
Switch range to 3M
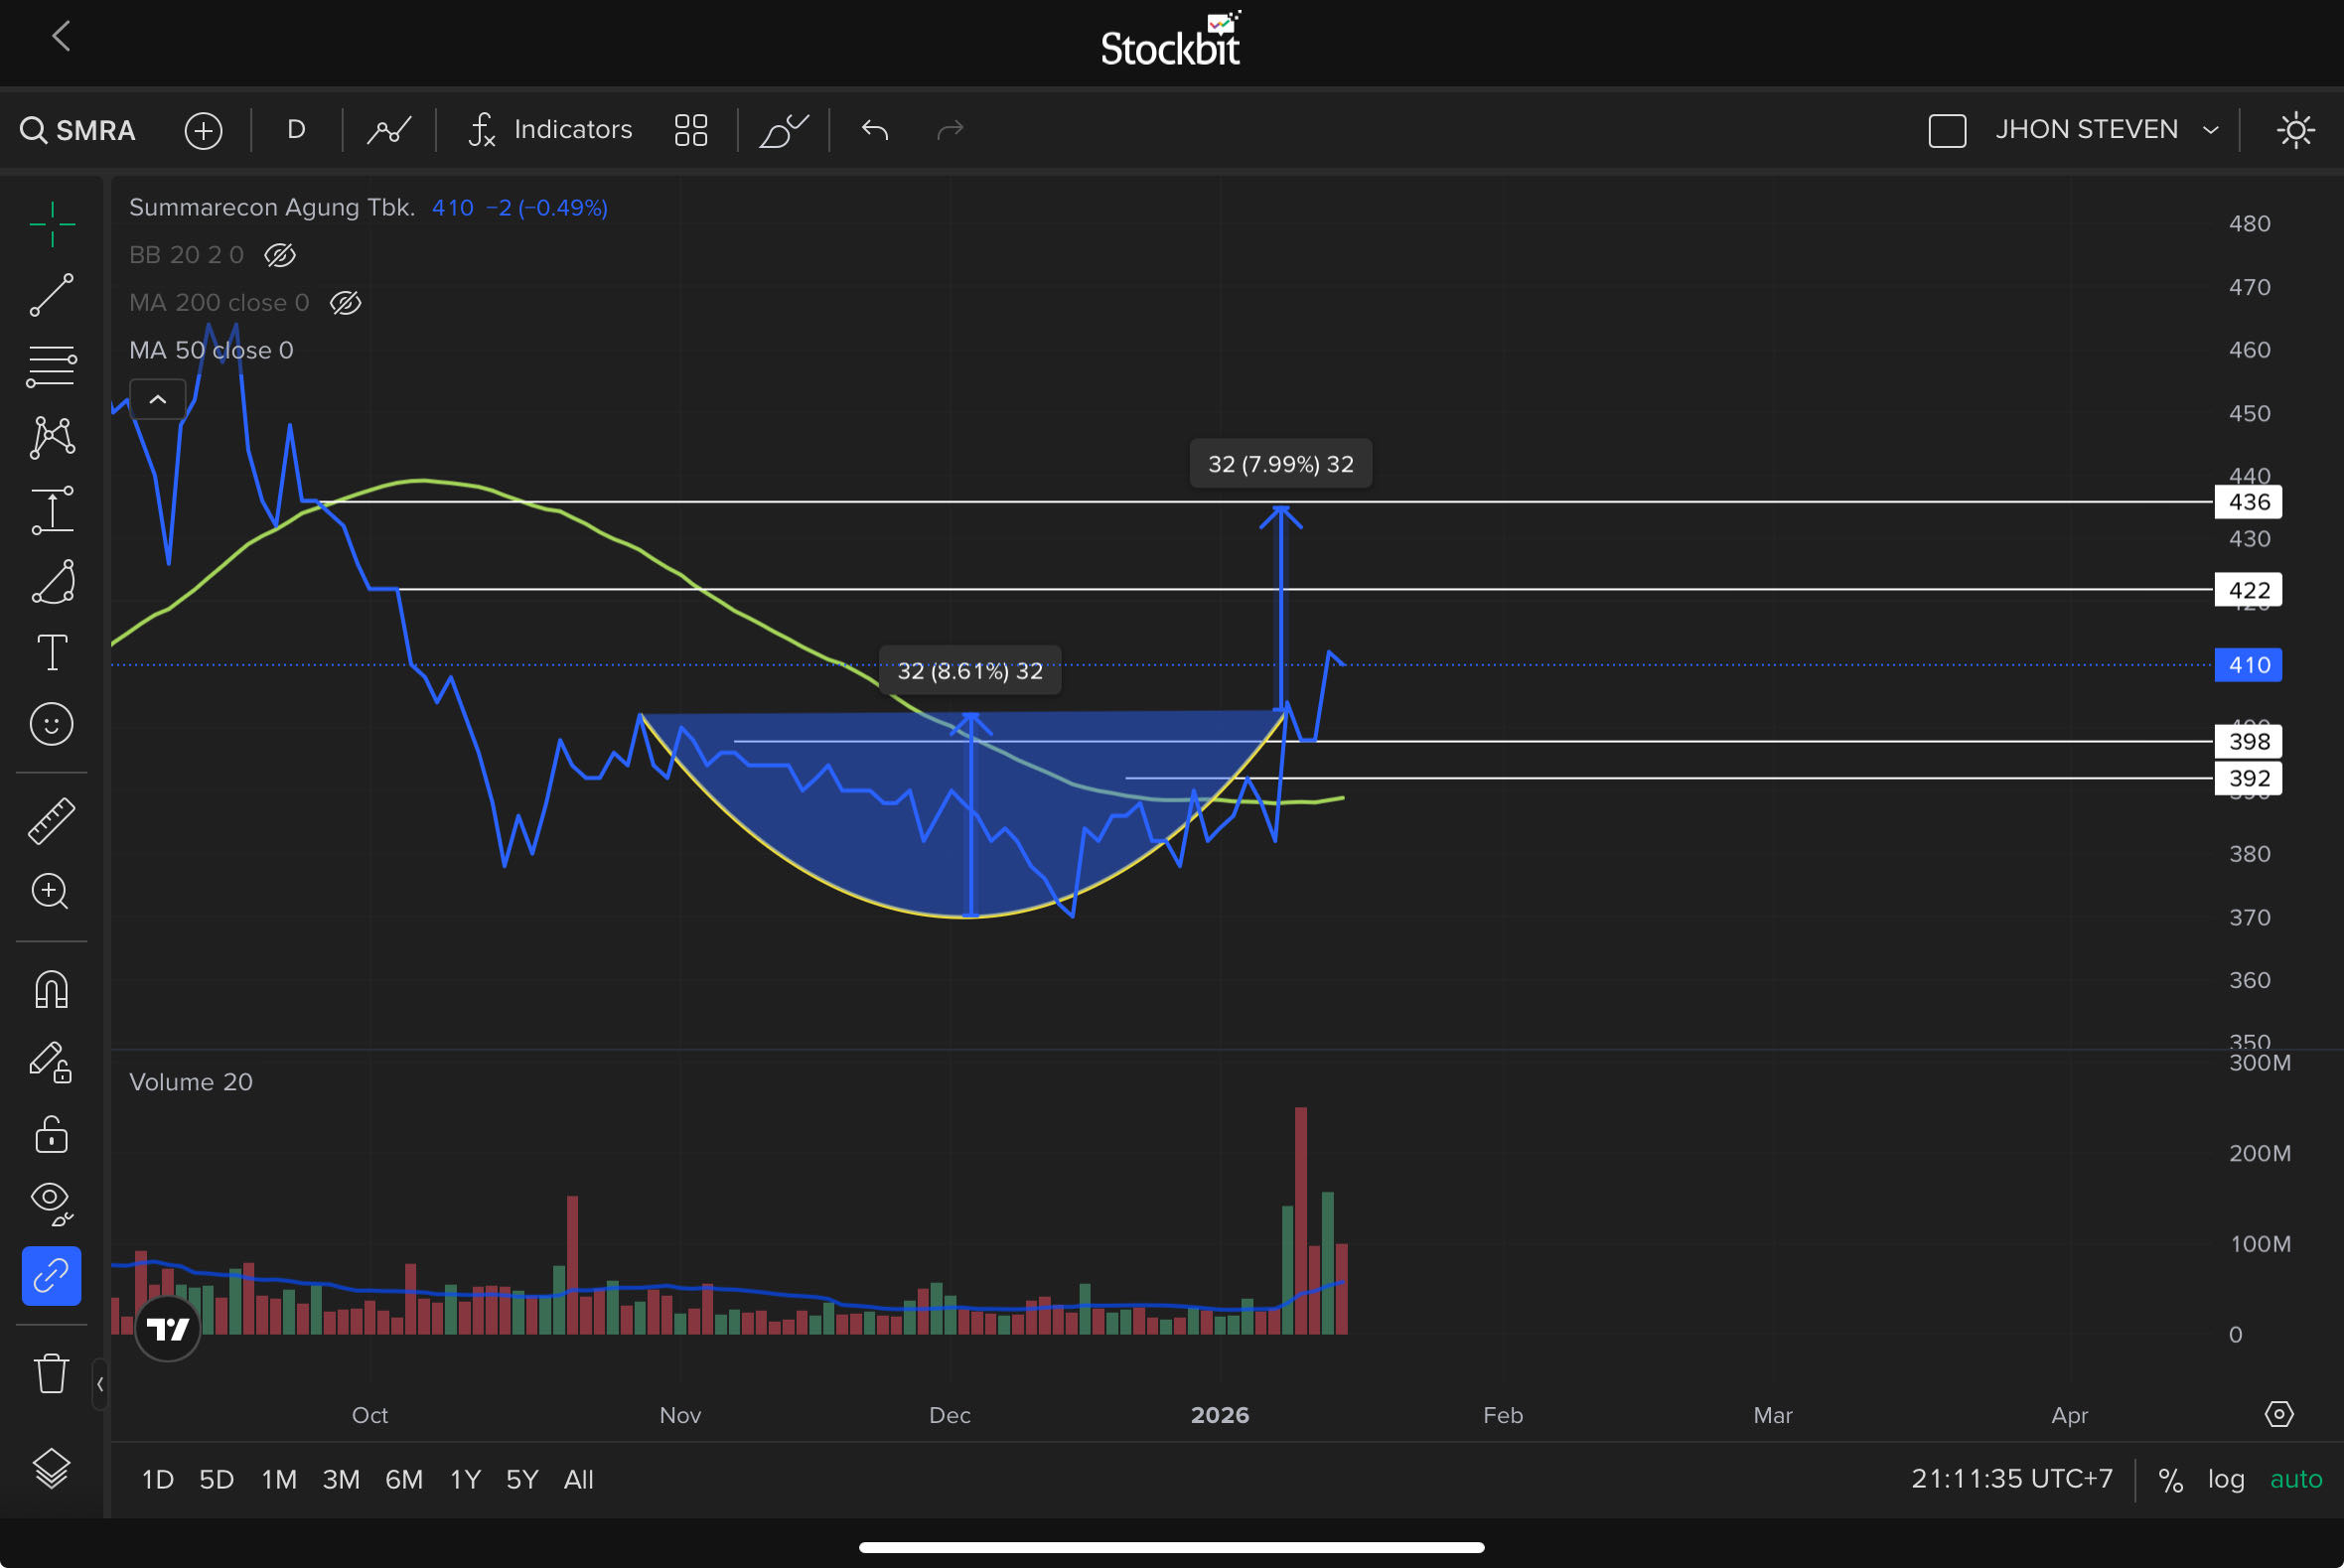point(340,1479)
